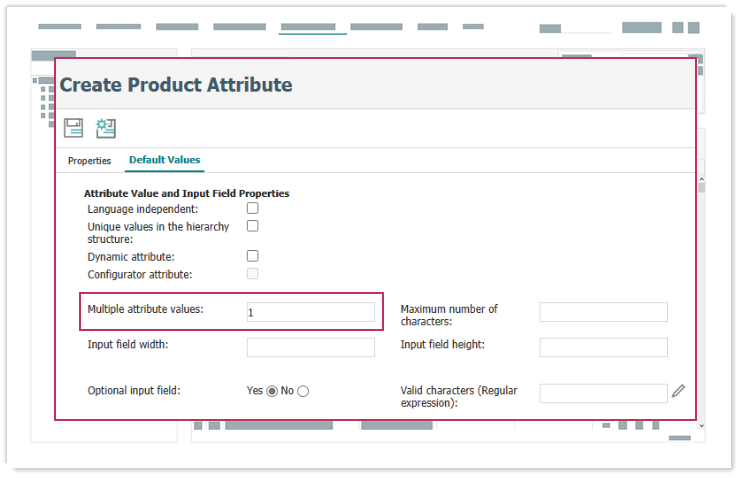The image size is (741, 478).
Task: Open the Default Values tab
Action: pyautogui.click(x=164, y=160)
